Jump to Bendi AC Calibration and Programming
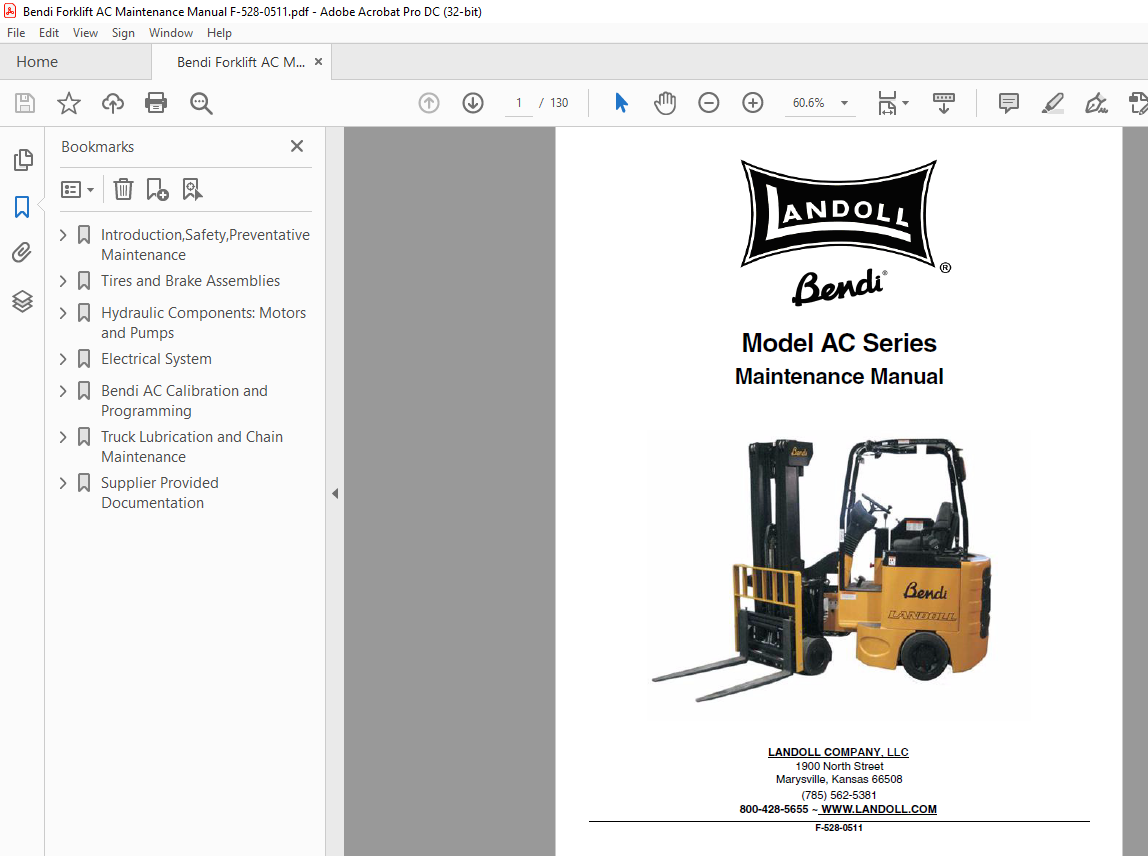 click(x=184, y=401)
